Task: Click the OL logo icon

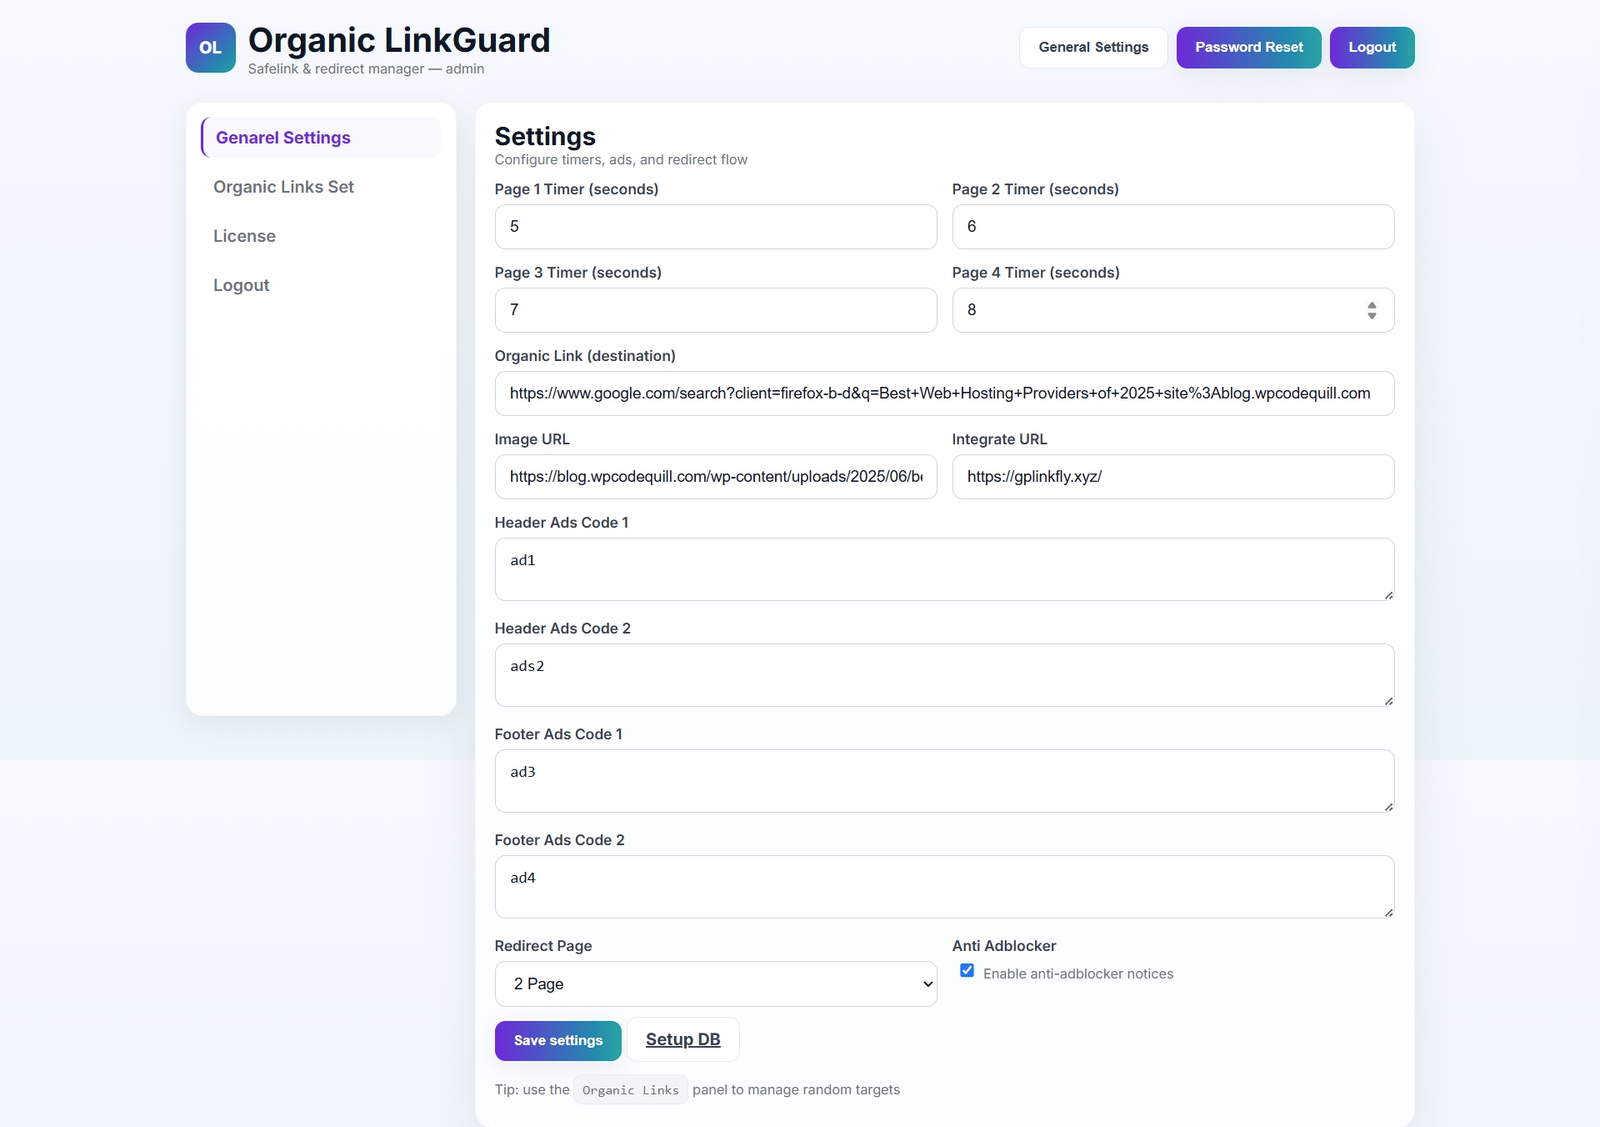Action: click(210, 48)
